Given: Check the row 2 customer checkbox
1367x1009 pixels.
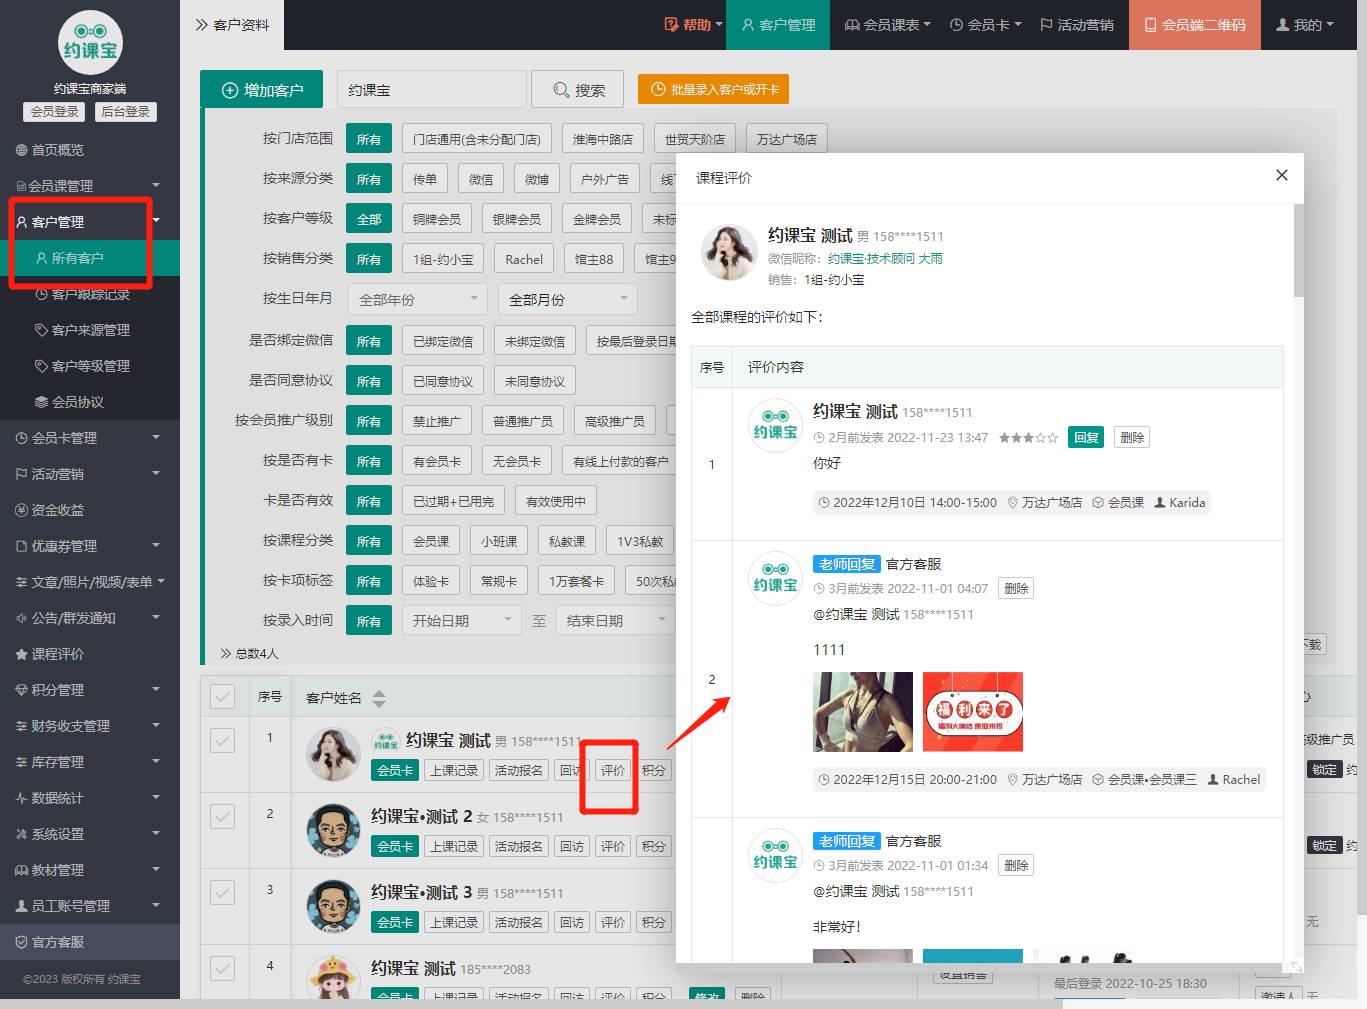Looking at the screenshot, I should [222, 816].
